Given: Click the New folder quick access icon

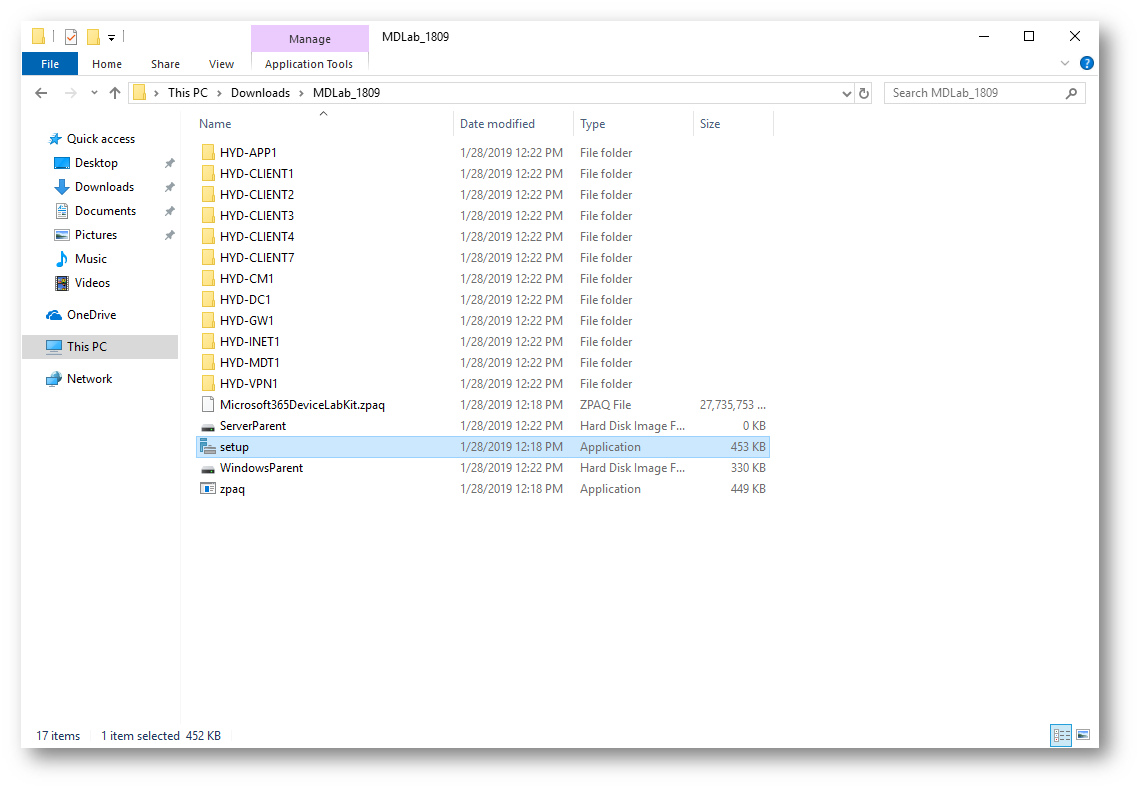Looking at the screenshot, I should [x=93, y=36].
